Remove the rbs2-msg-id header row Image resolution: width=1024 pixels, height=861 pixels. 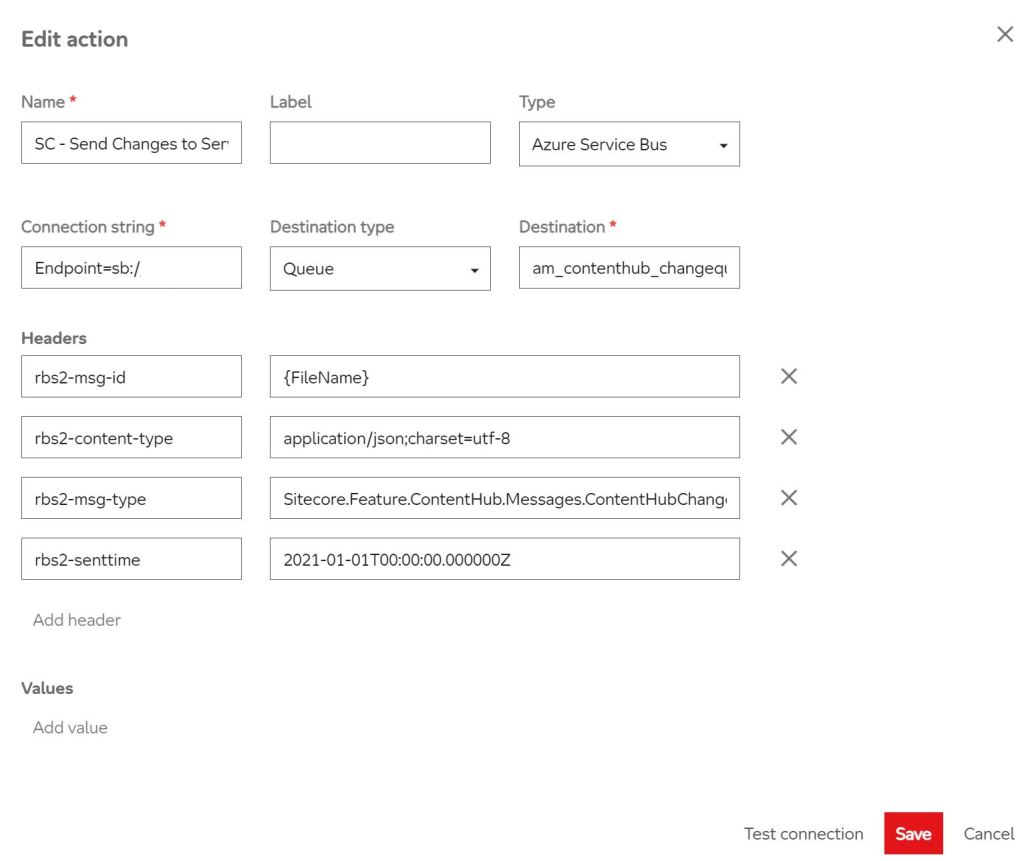[788, 376]
